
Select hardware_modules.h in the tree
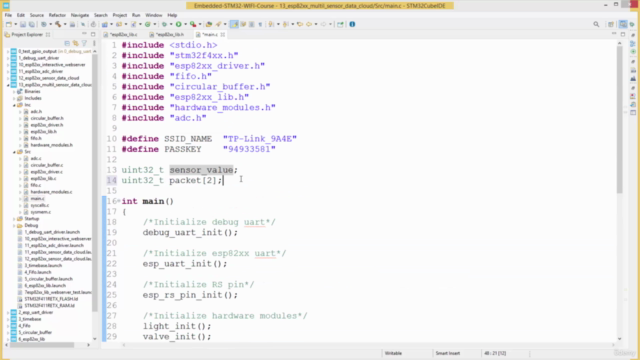tap(51, 145)
